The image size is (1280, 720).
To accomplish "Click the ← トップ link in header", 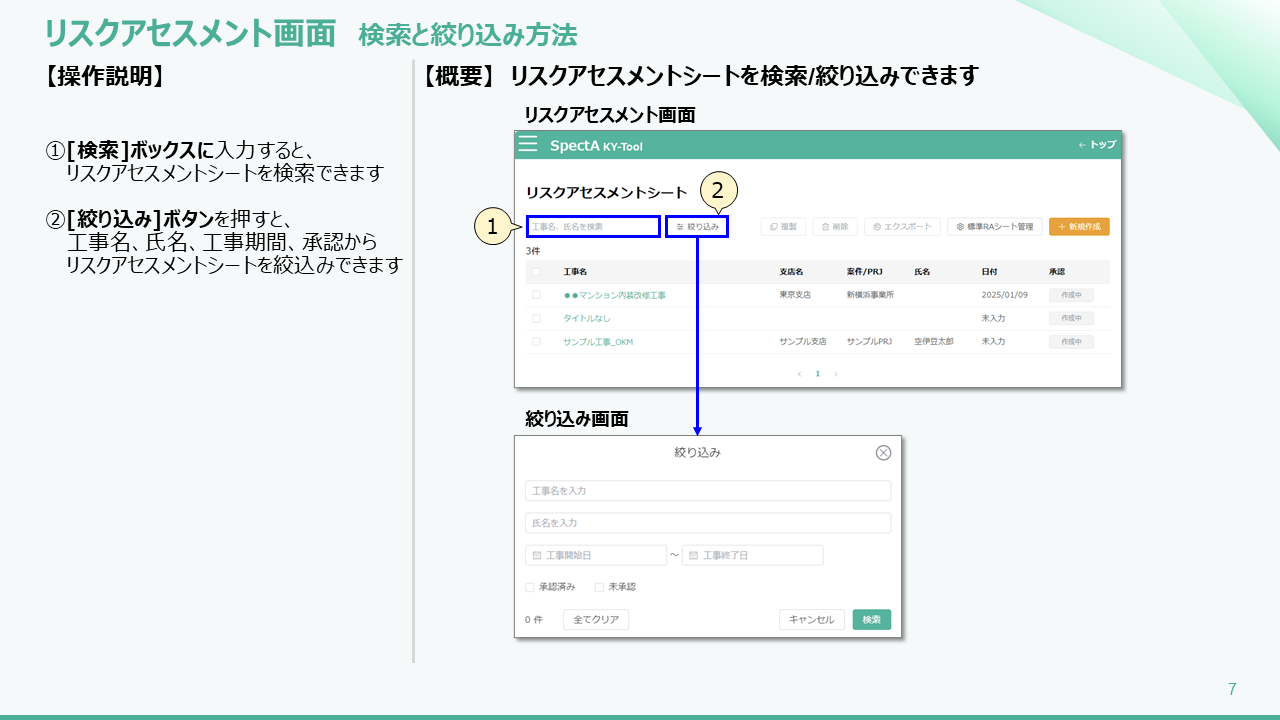I will (x=1097, y=145).
